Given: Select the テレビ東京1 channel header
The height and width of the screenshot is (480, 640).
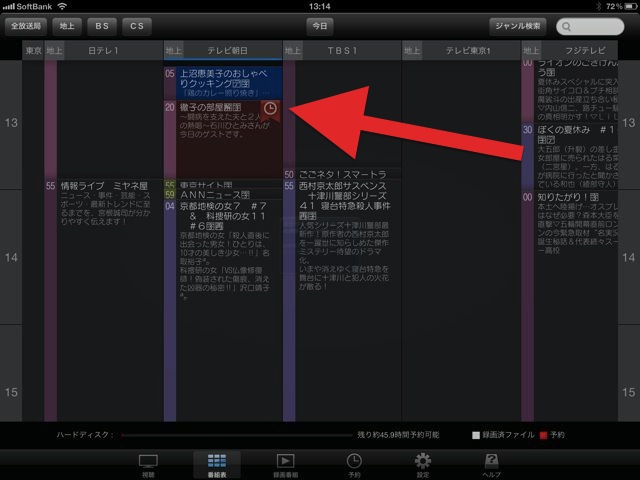Looking at the screenshot, I should [461, 51].
